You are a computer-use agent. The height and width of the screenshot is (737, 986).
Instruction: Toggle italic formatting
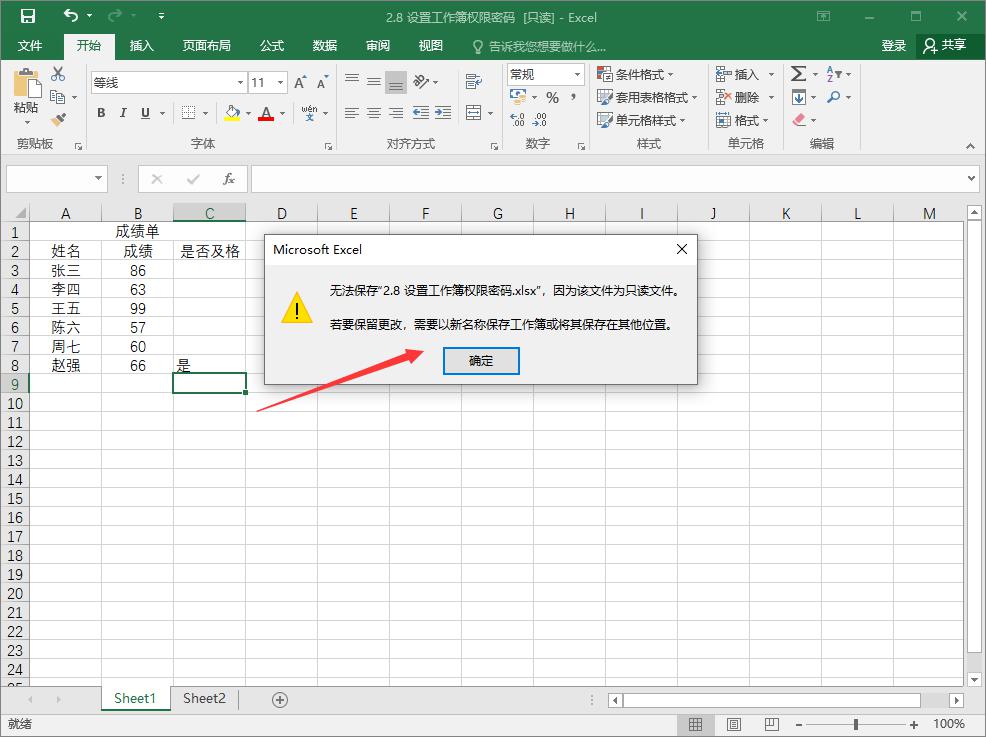click(x=123, y=114)
